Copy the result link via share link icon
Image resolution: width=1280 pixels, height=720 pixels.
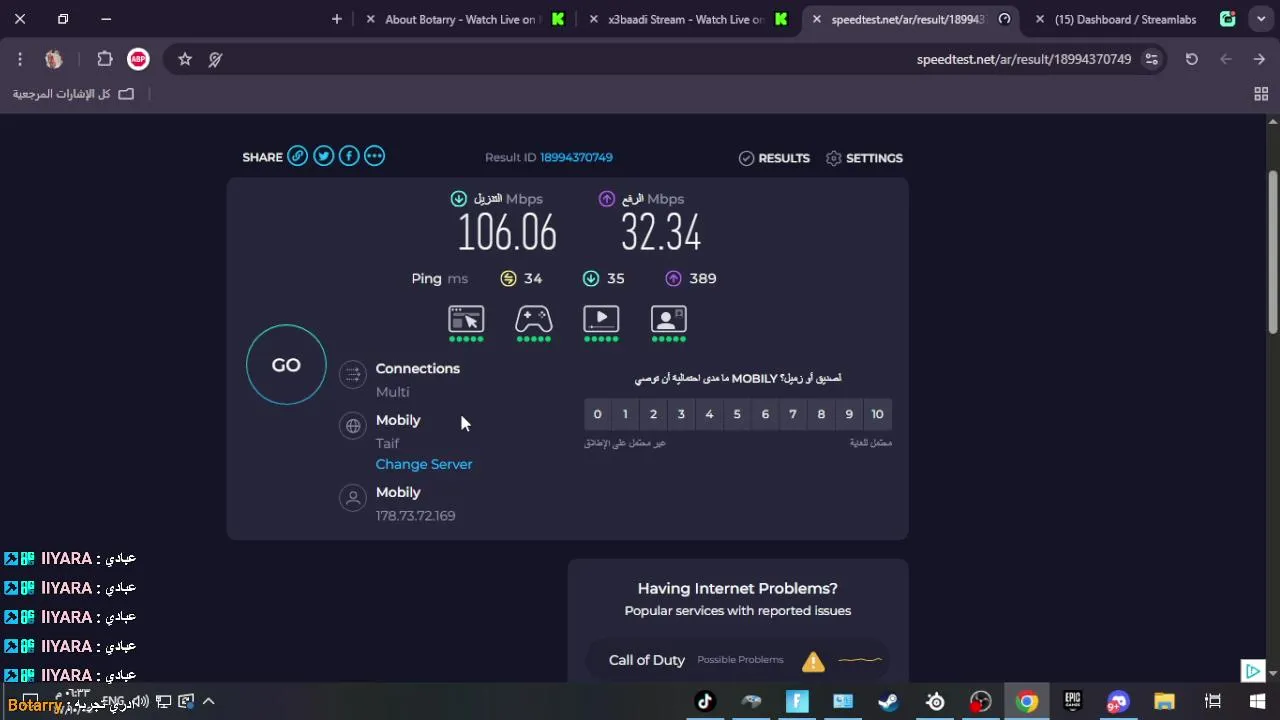(297, 156)
